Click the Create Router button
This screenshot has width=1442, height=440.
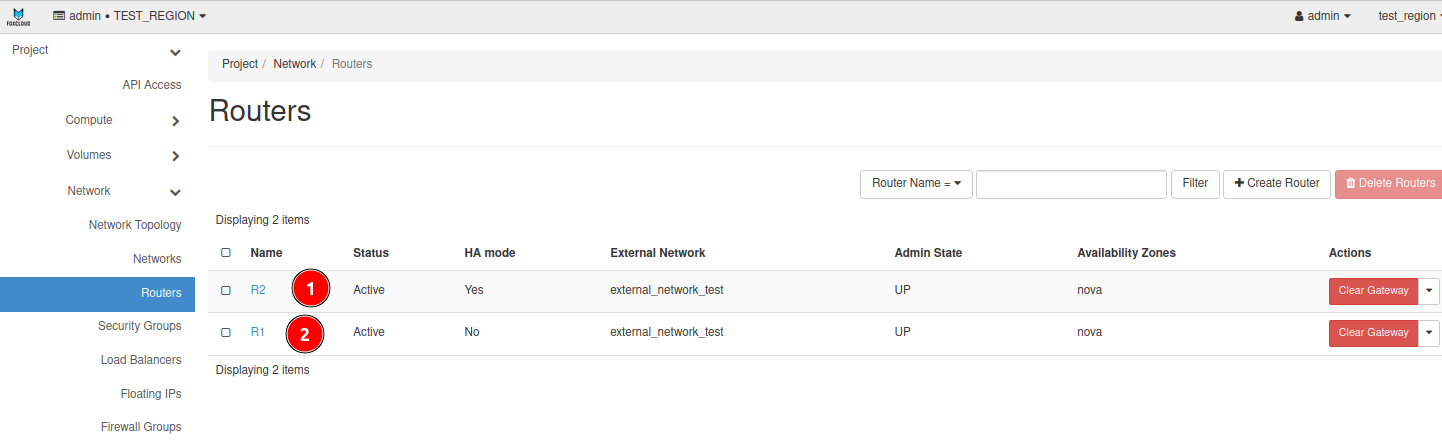tap(1277, 184)
